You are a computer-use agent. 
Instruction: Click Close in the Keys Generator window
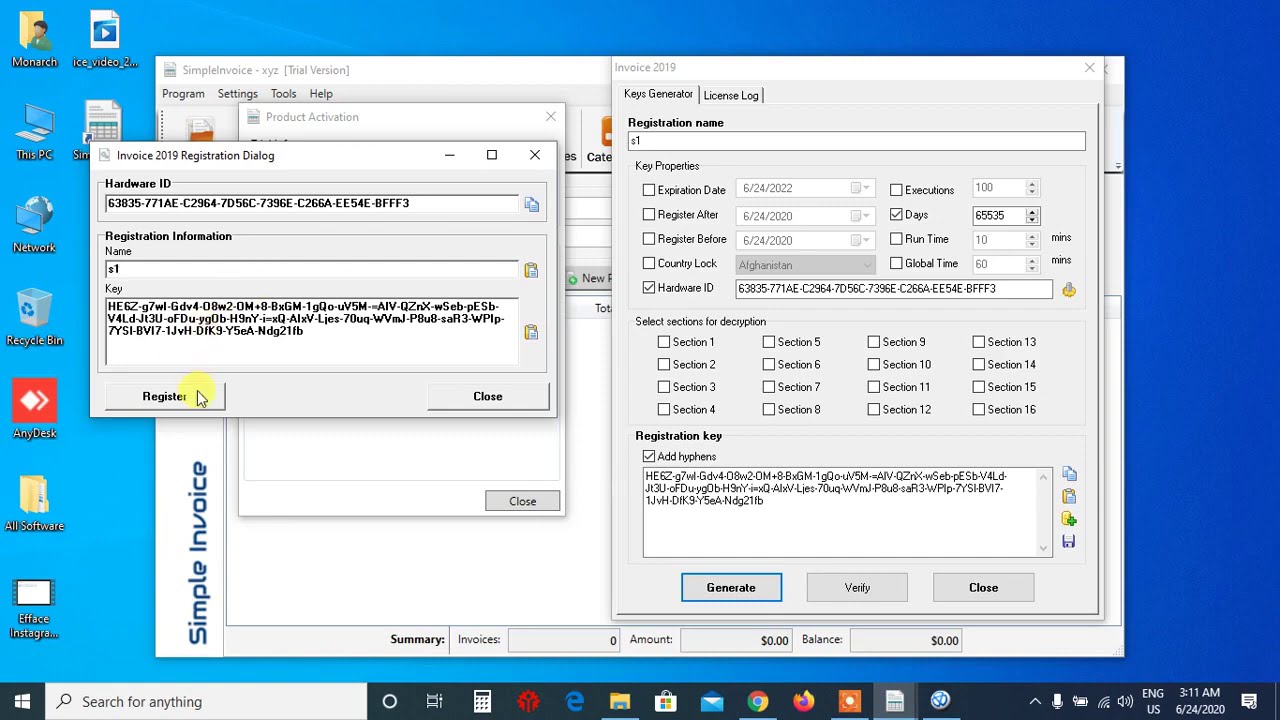click(x=983, y=588)
